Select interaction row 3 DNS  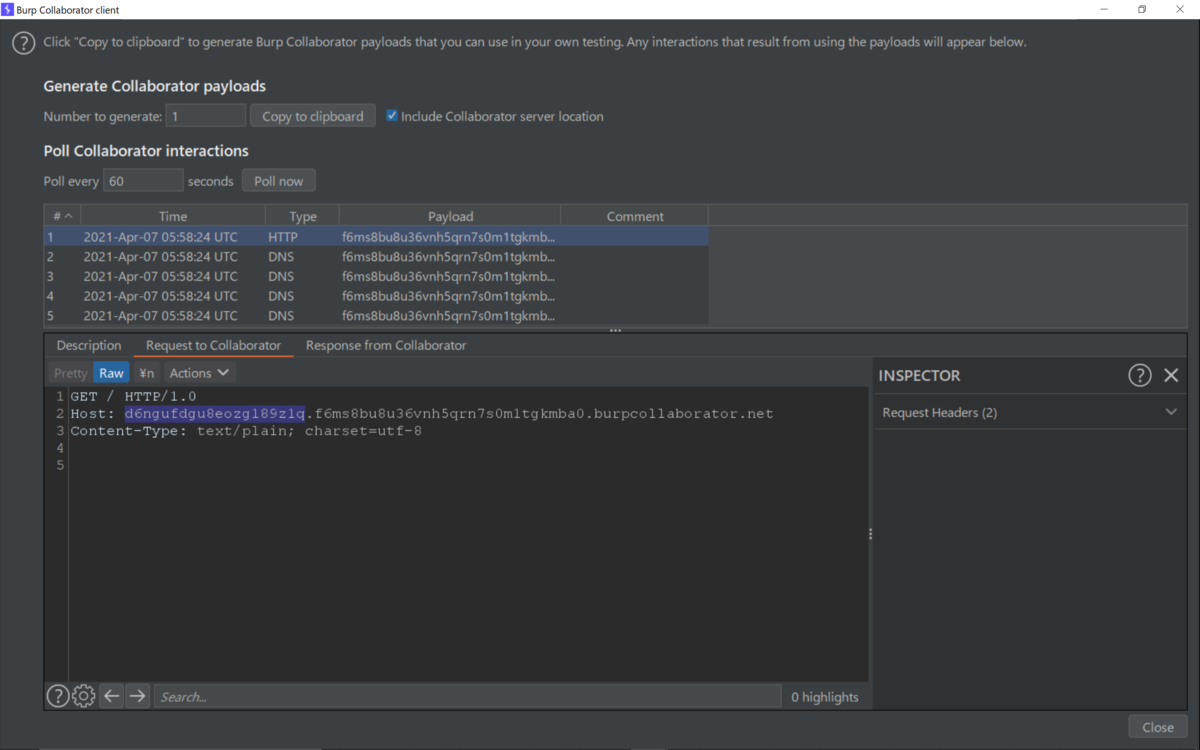pyautogui.click(x=376, y=276)
